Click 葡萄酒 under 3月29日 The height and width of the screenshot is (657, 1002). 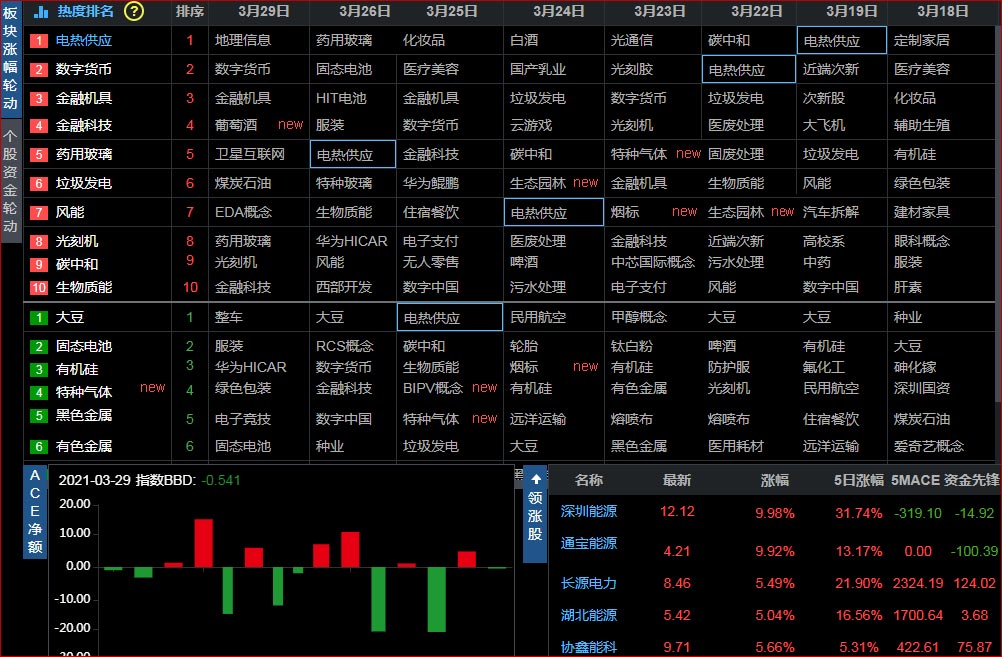point(236,125)
